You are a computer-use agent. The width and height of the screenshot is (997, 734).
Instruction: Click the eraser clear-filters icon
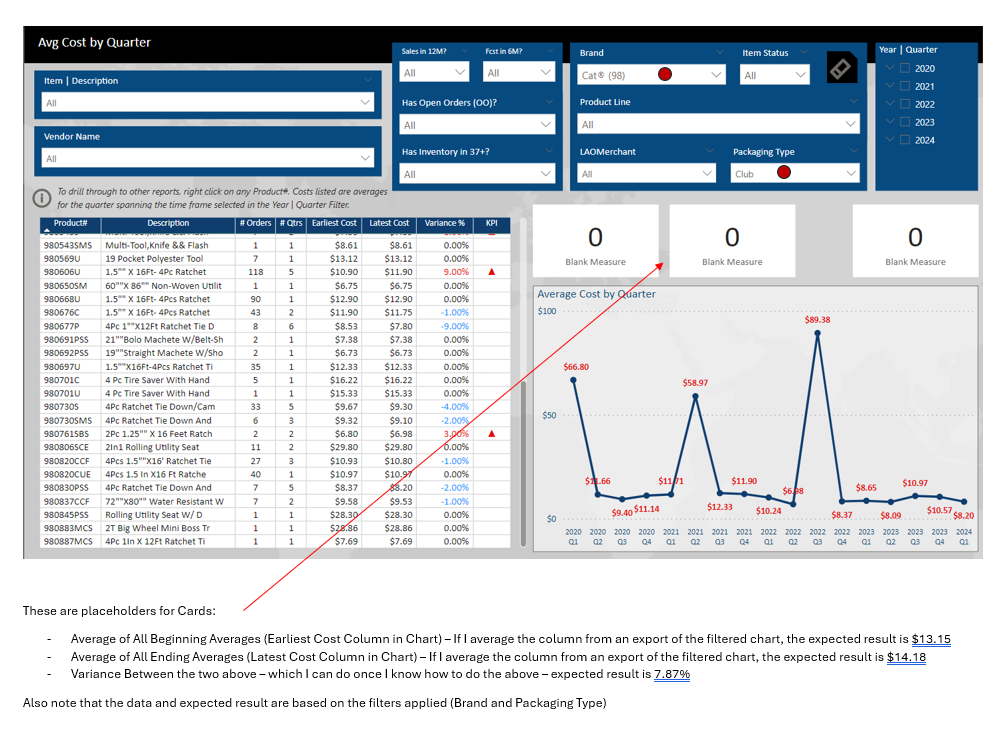(842, 67)
